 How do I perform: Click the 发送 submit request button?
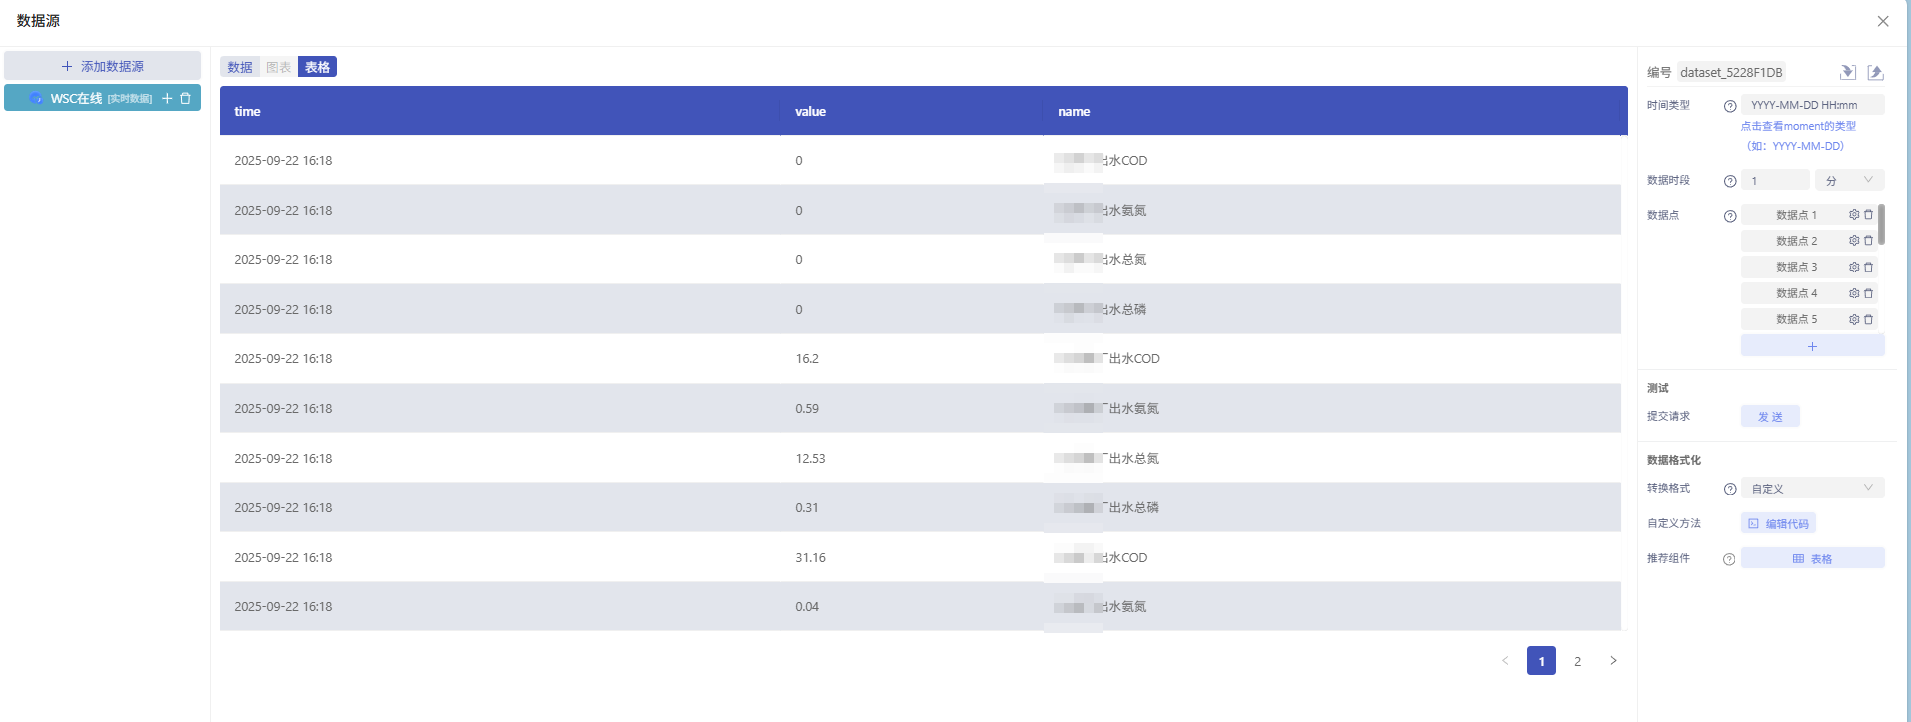click(1770, 417)
